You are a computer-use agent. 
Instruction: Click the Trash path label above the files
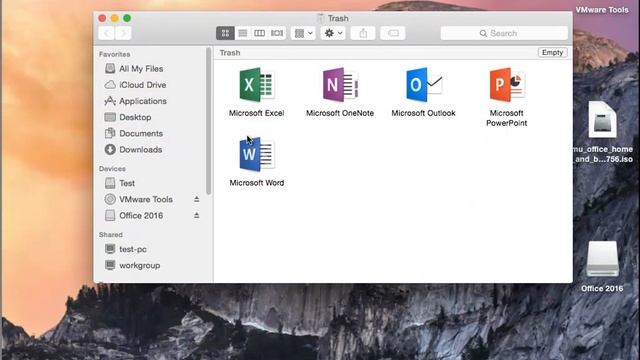230,53
